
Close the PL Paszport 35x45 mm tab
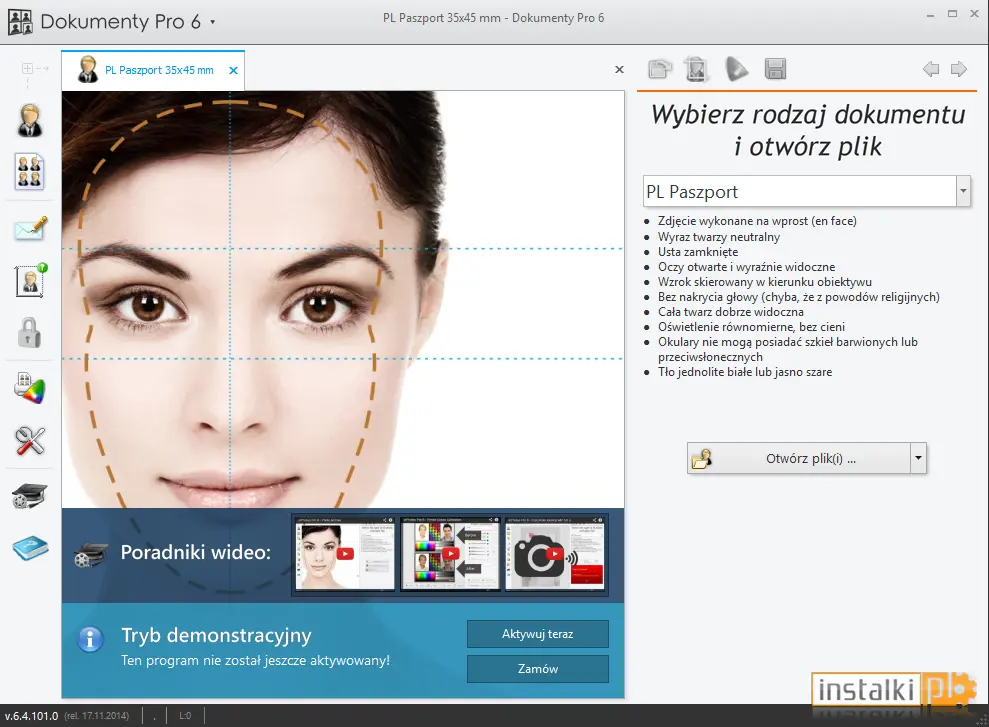coord(233,71)
